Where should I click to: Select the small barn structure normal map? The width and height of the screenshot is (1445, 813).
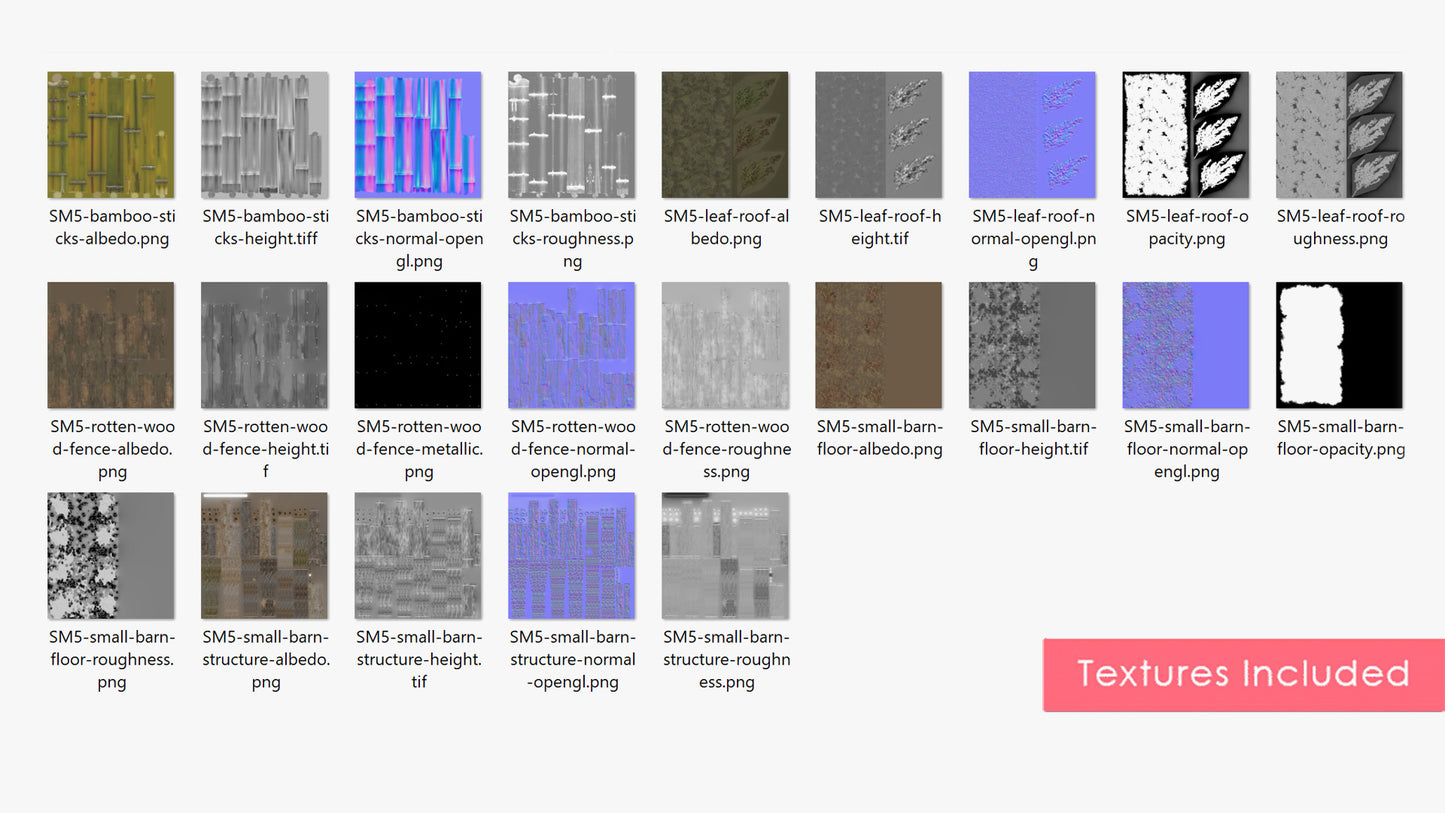(571, 556)
